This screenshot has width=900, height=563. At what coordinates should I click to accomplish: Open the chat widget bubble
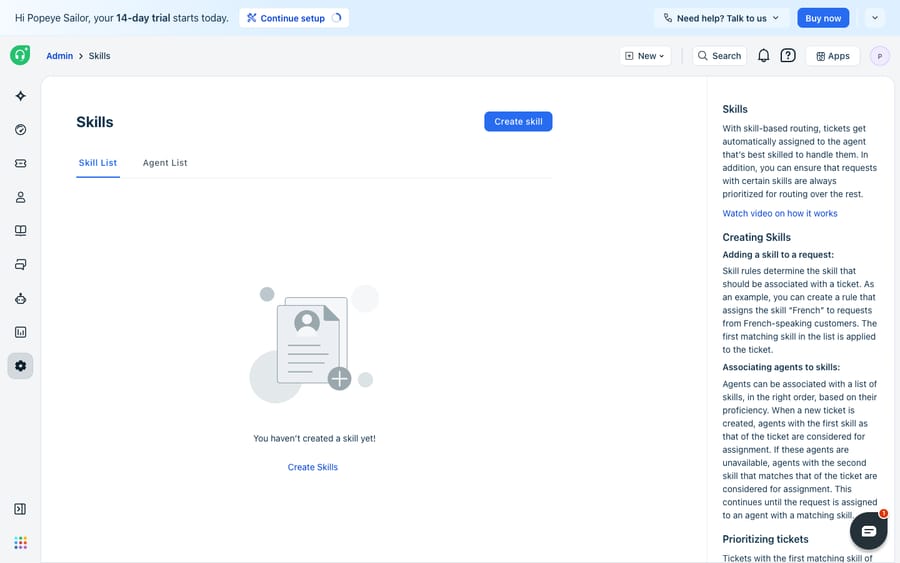pos(868,531)
